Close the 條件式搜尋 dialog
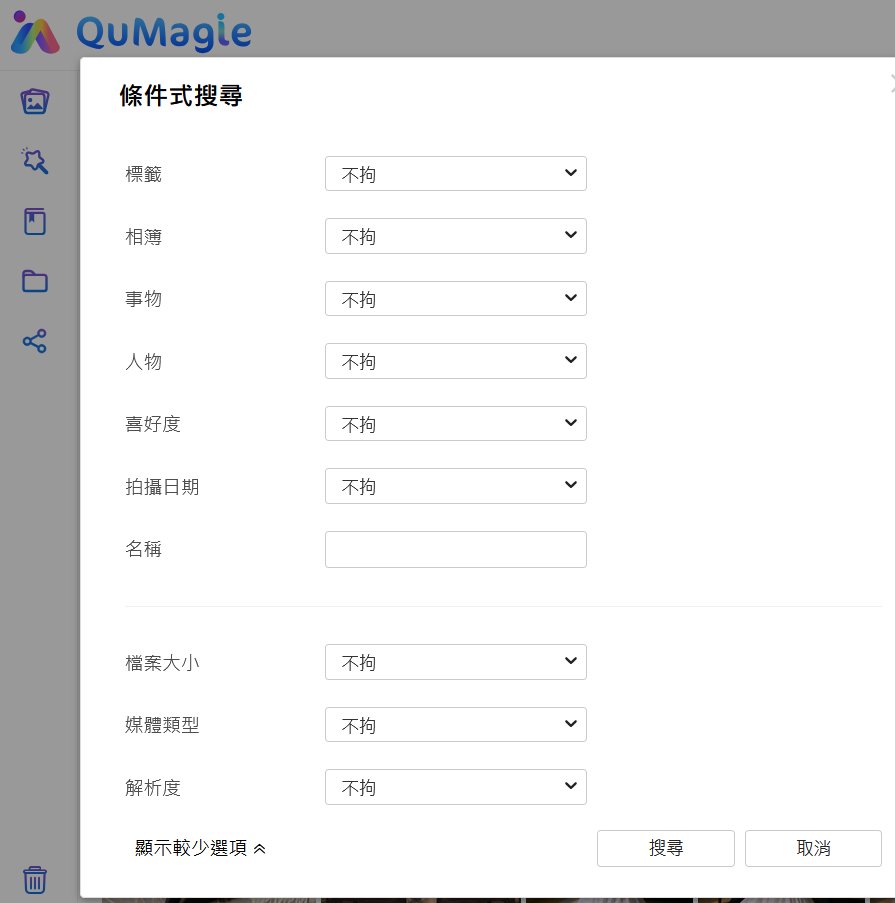 (x=889, y=81)
